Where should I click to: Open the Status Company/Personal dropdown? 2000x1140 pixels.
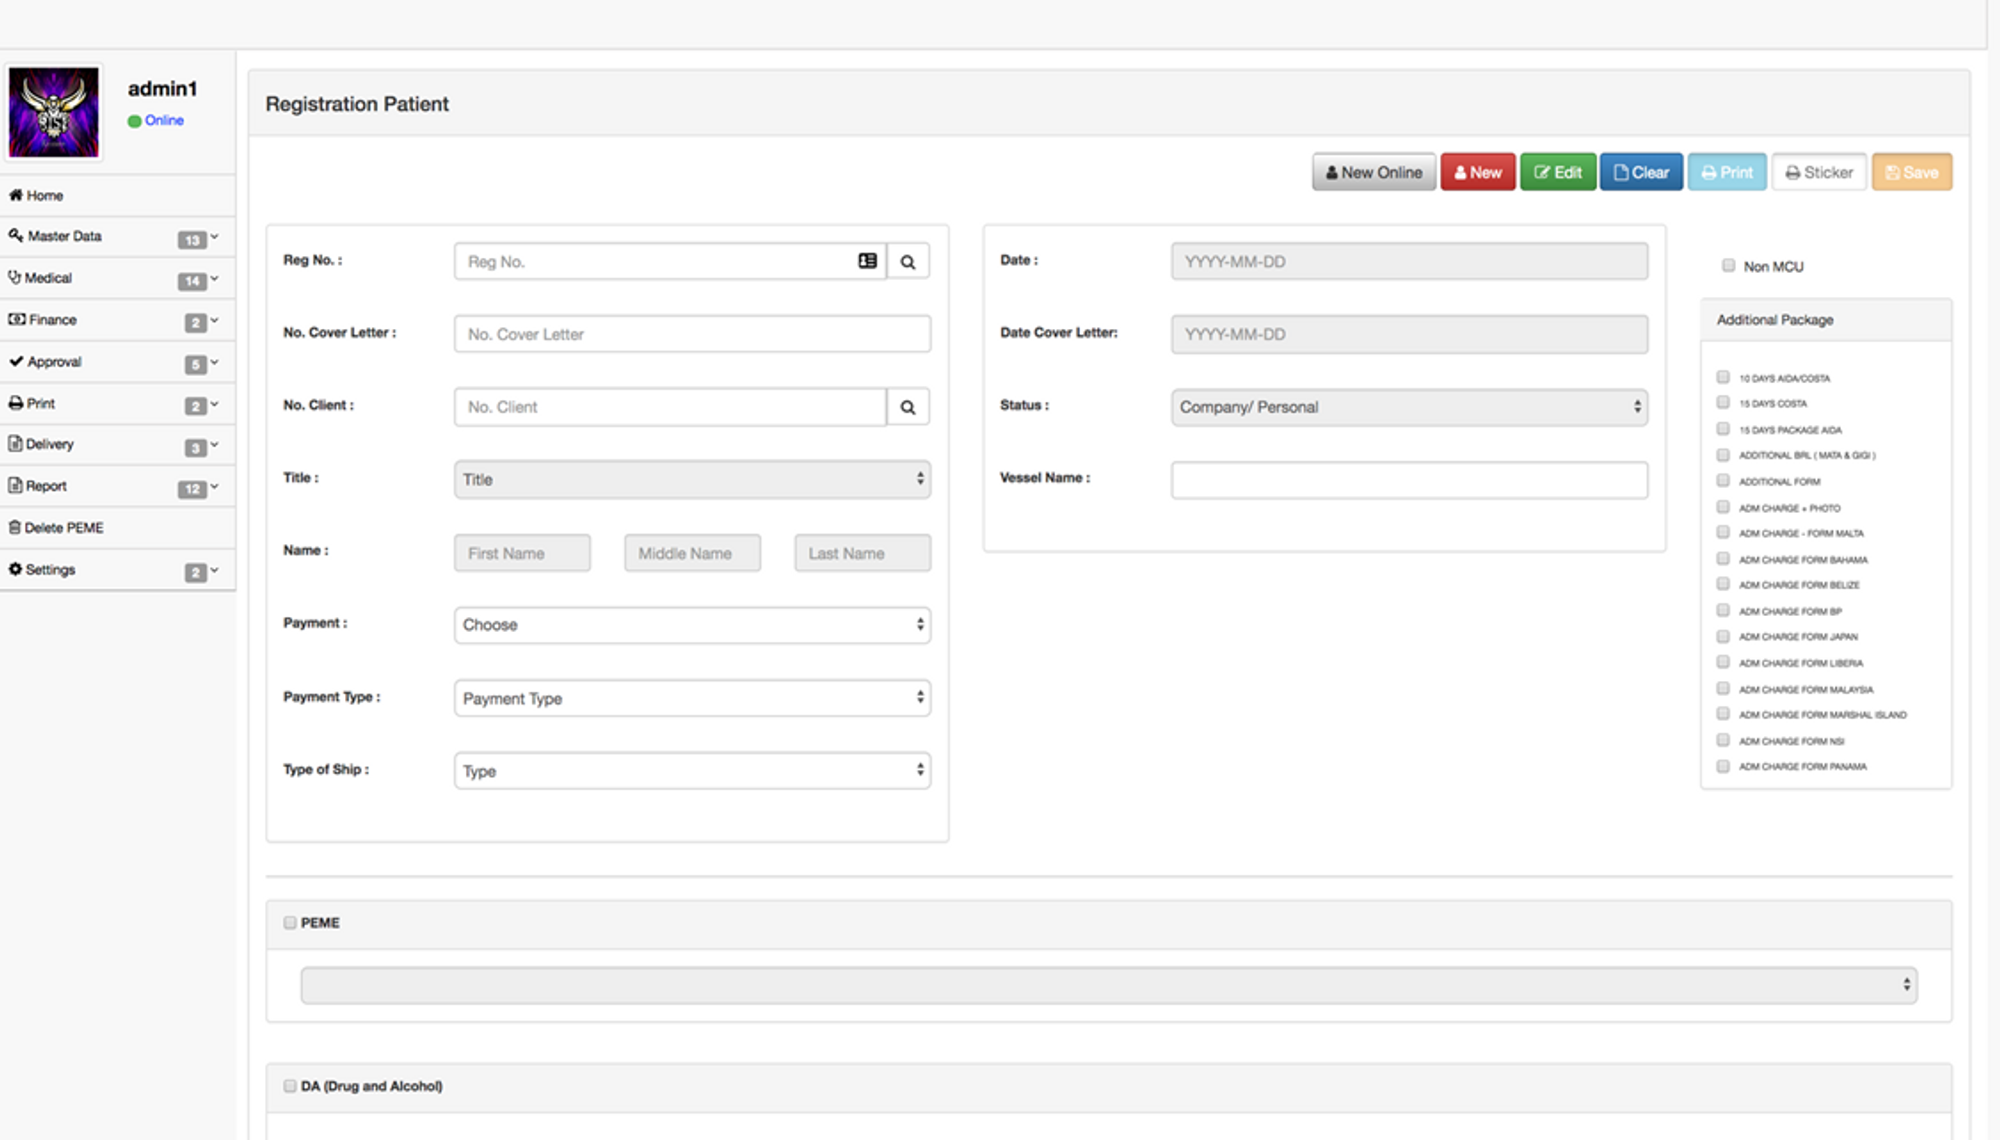(x=1408, y=407)
